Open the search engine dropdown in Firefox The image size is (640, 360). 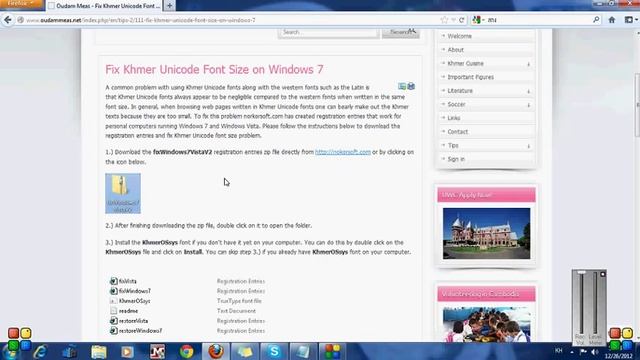coord(478,20)
